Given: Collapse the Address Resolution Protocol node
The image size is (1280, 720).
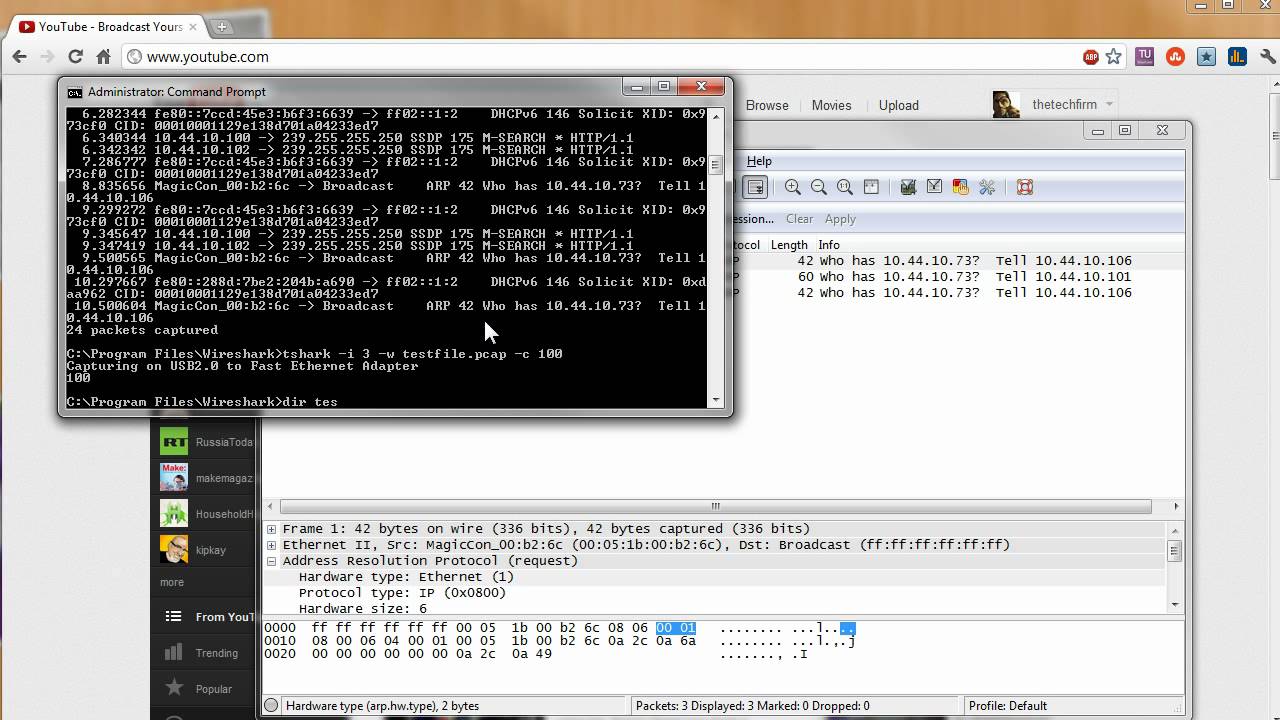Looking at the screenshot, I should pyautogui.click(x=272, y=561).
